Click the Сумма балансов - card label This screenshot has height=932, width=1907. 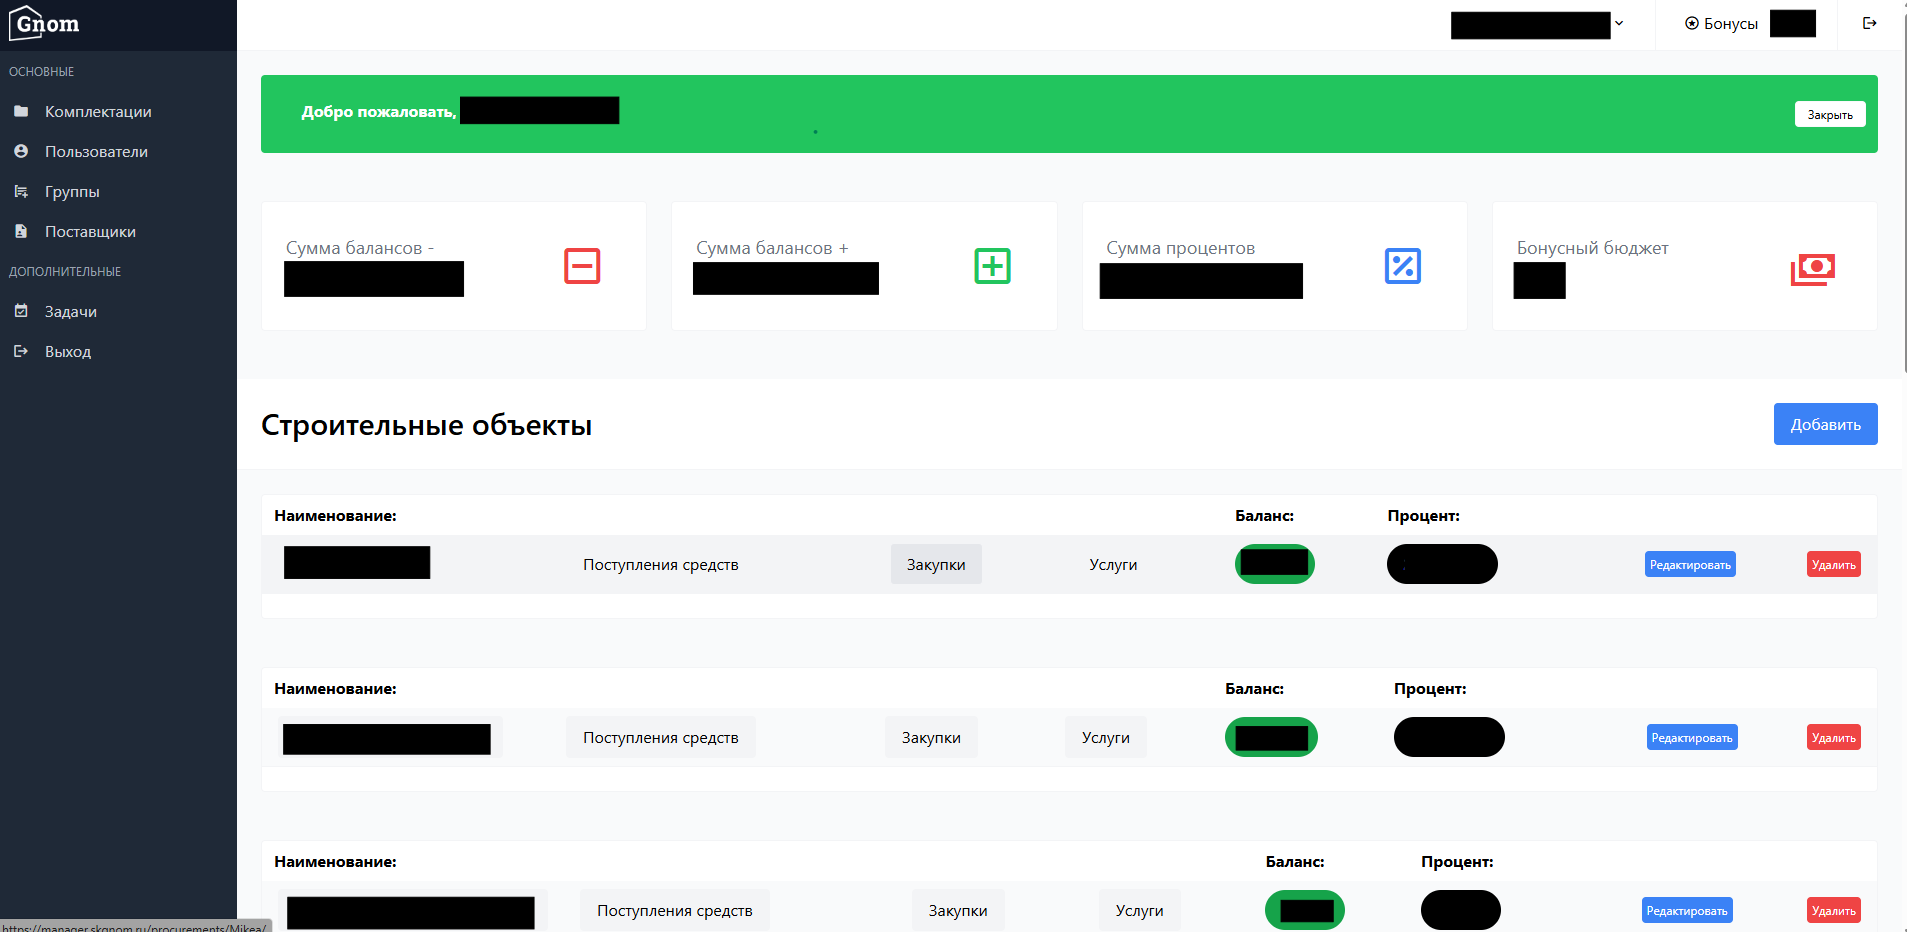360,248
